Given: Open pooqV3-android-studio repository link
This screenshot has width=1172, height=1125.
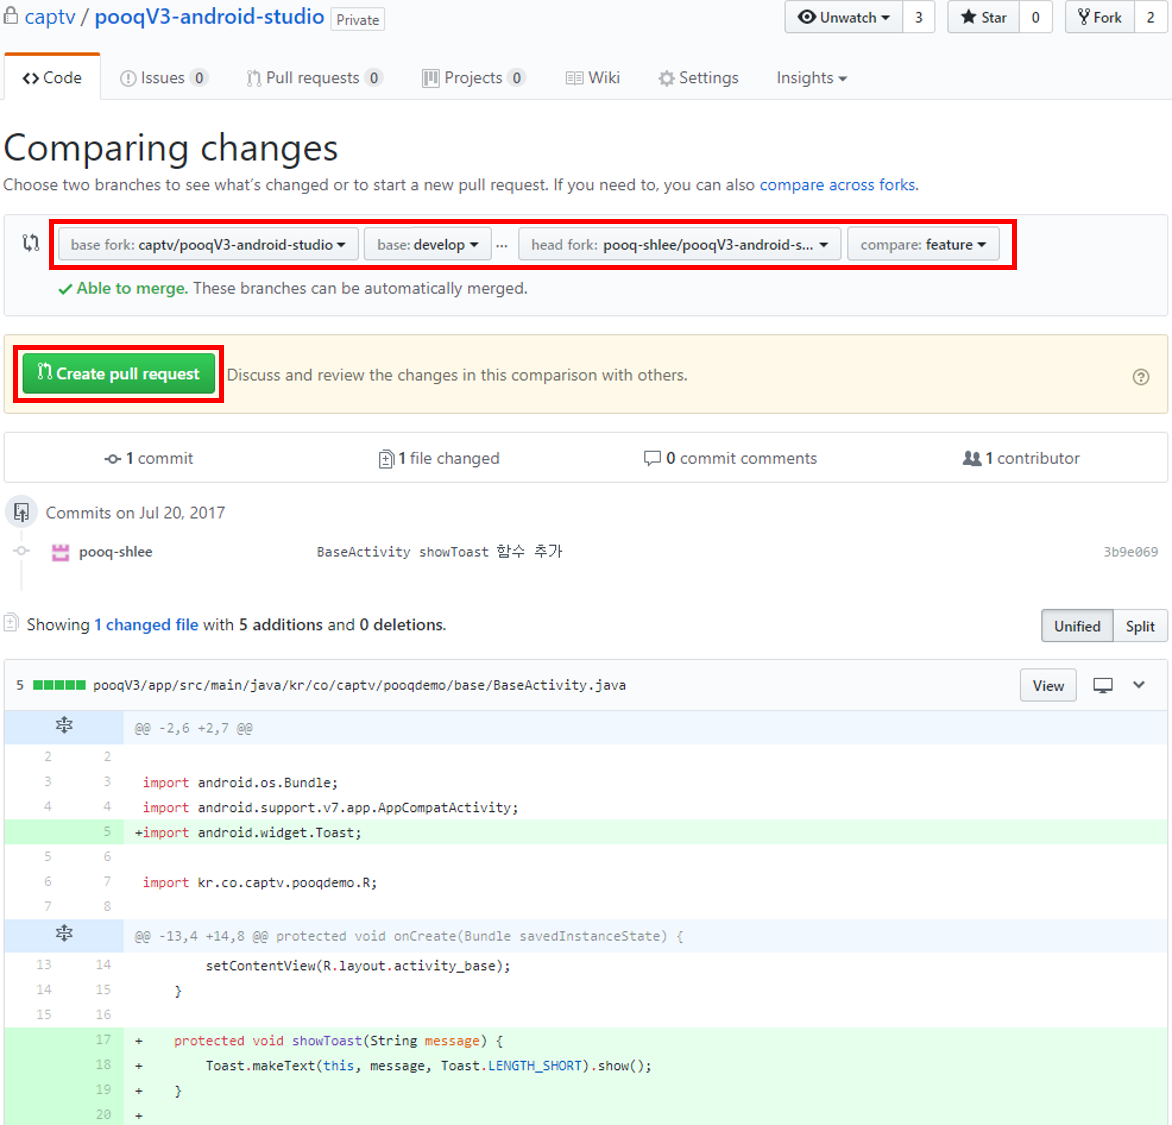Looking at the screenshot, I should point(209,16).
